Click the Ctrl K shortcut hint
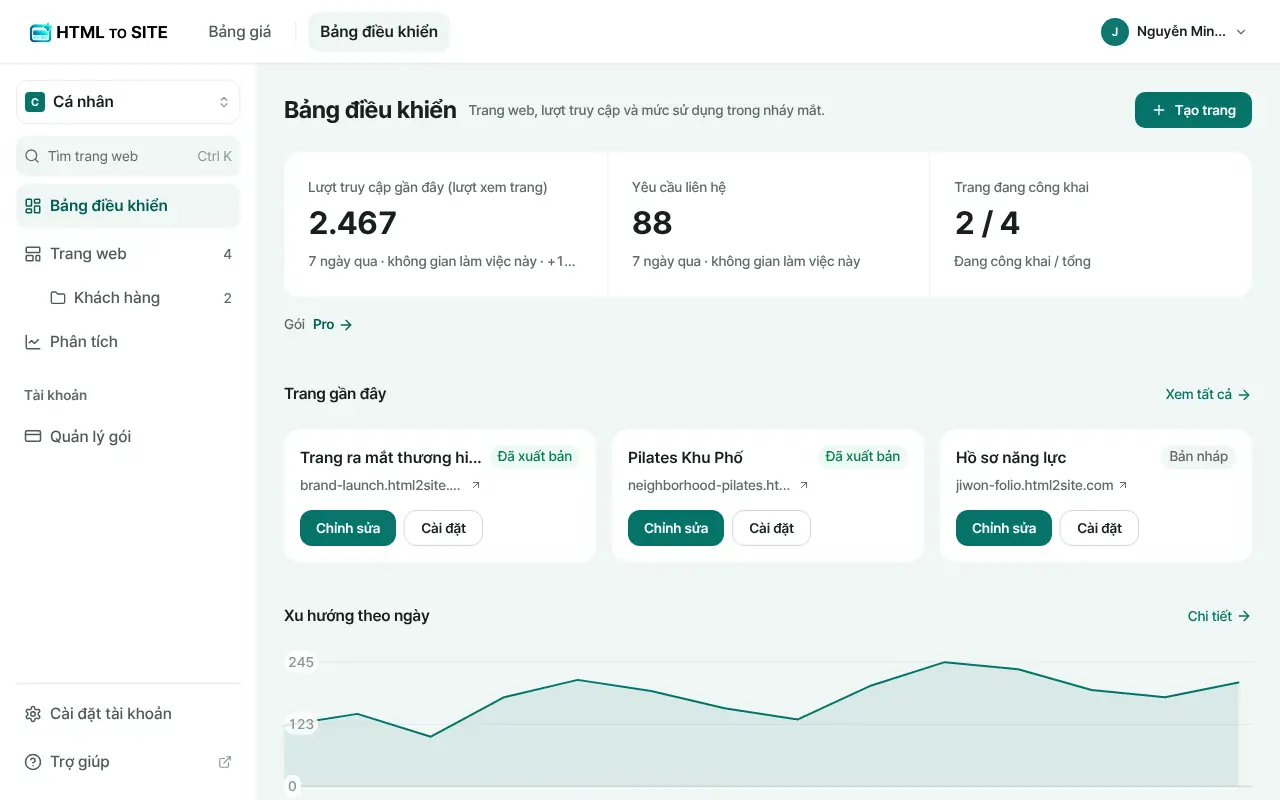 click(x=214, y=157)
